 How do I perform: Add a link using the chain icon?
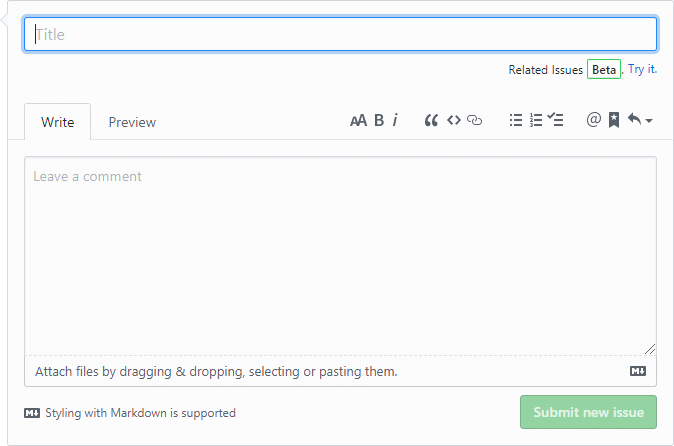coord(475,121)
